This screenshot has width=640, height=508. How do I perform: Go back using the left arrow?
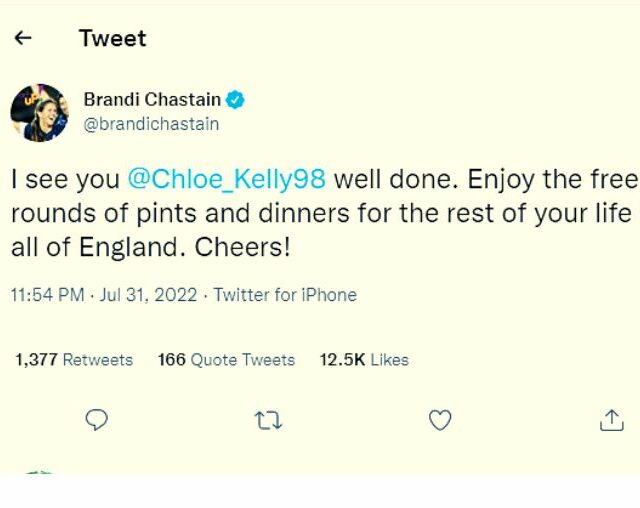[x=23, y=38]
